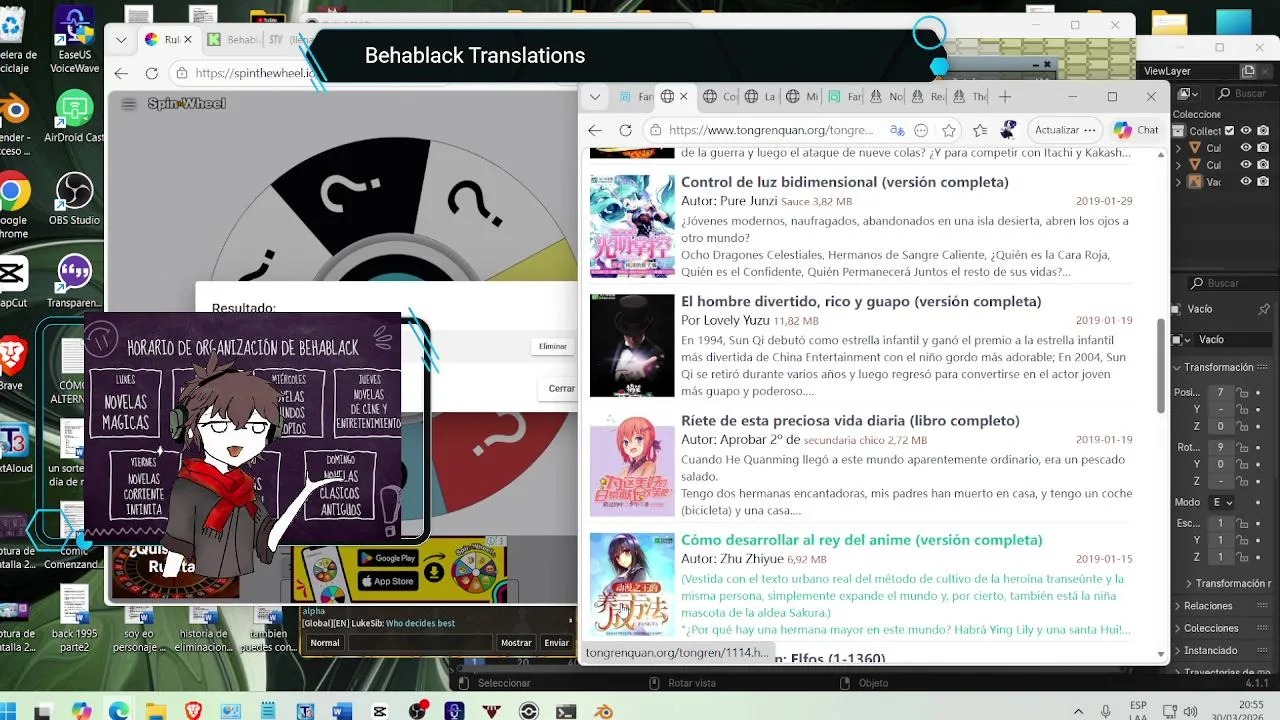This screenshot has width=1280, height=720.
Task: Open Edge favorites list icon
Action: [980, 130]
